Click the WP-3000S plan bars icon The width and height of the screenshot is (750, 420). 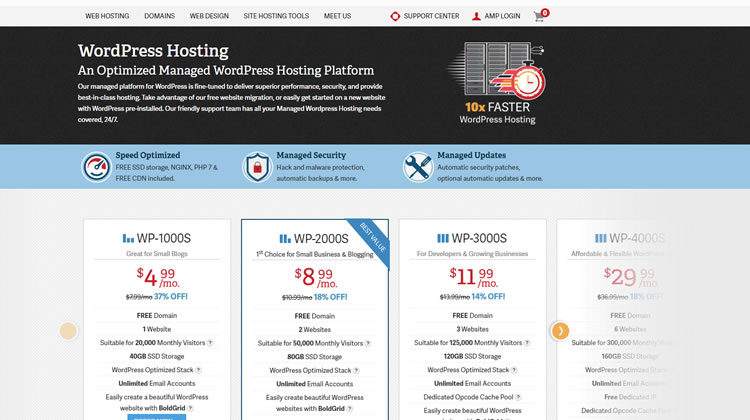tap(443, 238)
